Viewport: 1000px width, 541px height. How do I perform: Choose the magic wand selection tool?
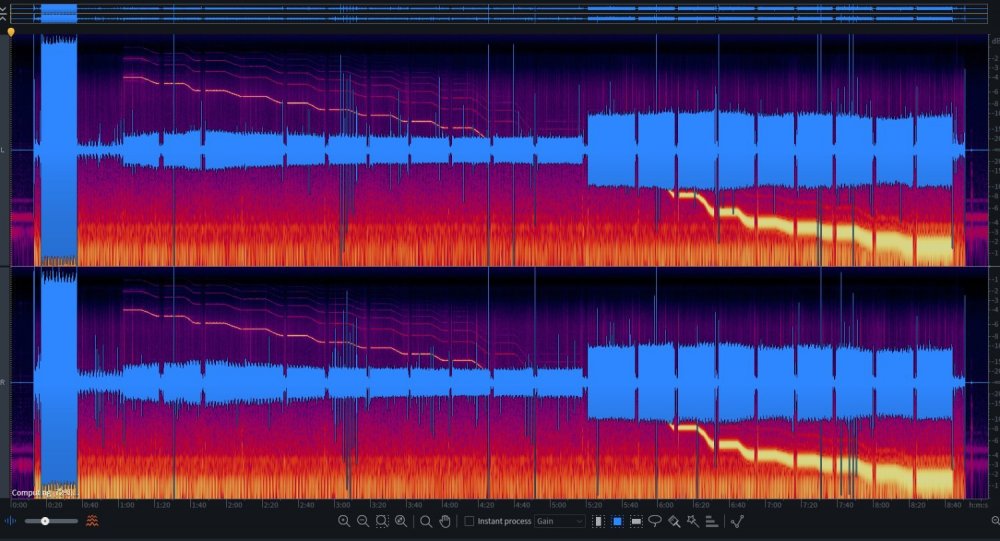pos(692,521)
